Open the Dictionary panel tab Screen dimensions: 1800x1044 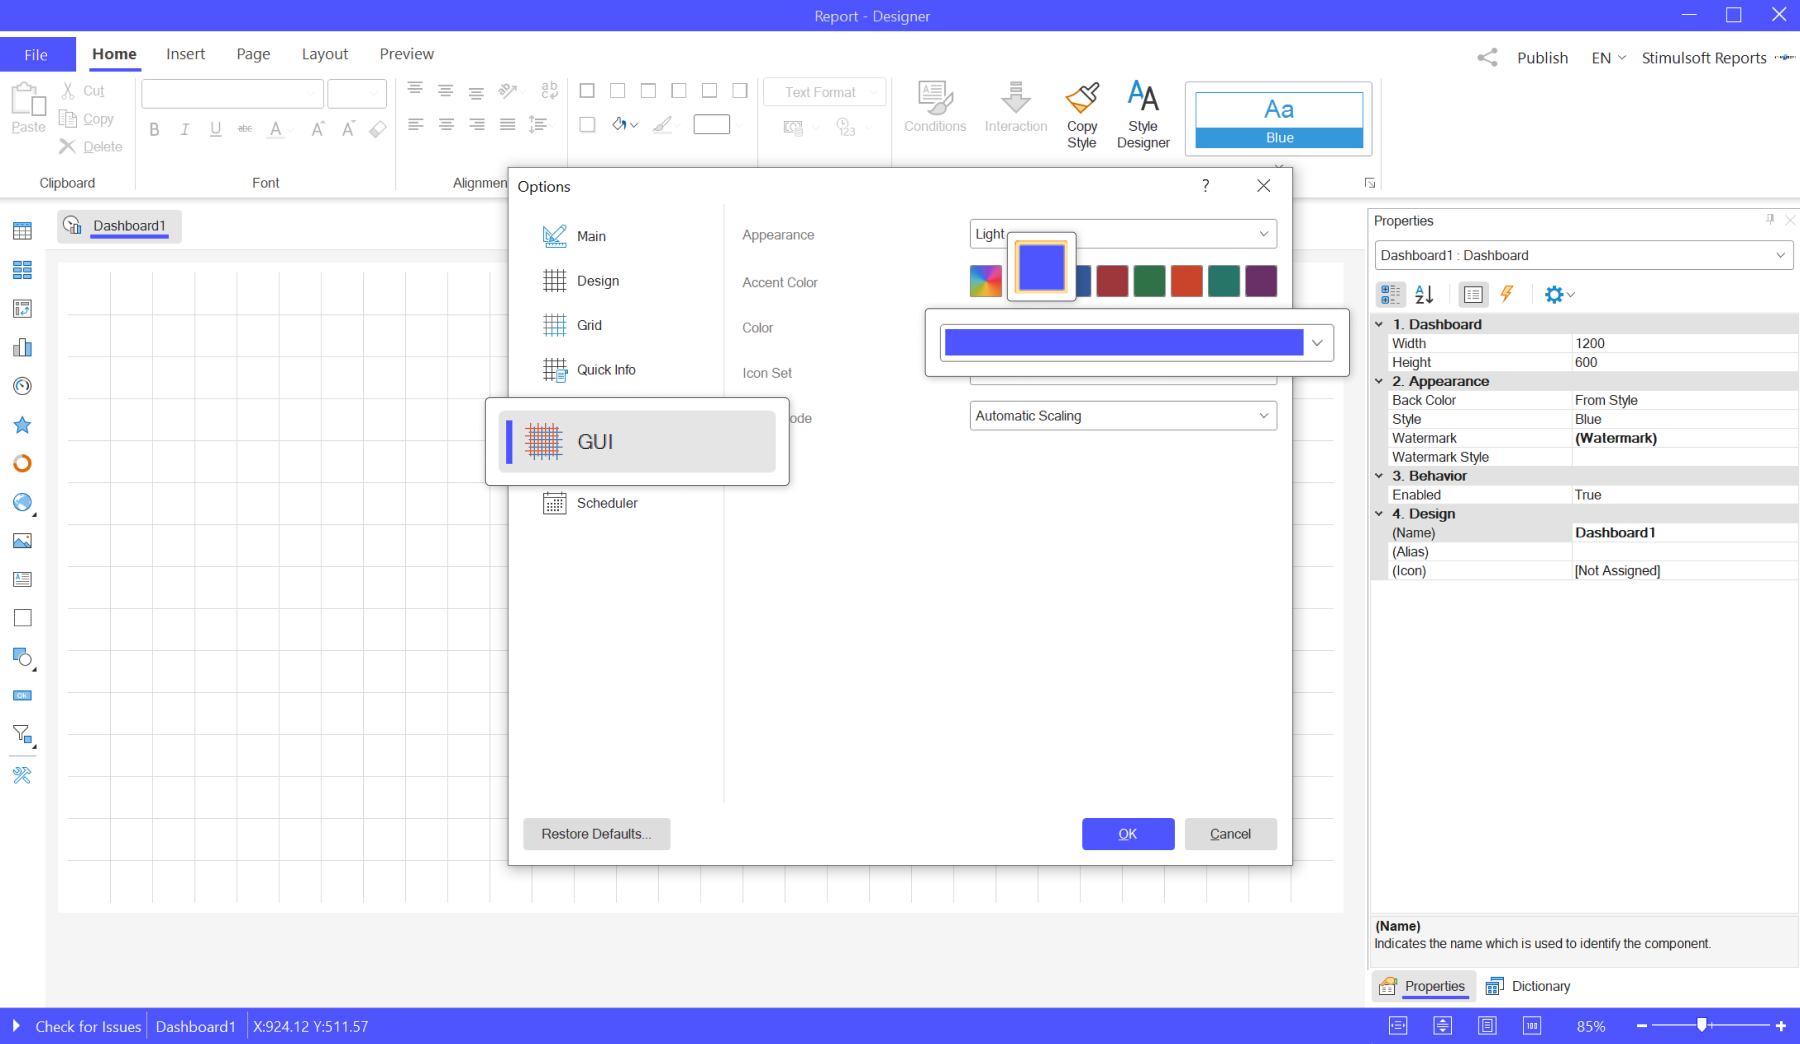point(1528,986)
